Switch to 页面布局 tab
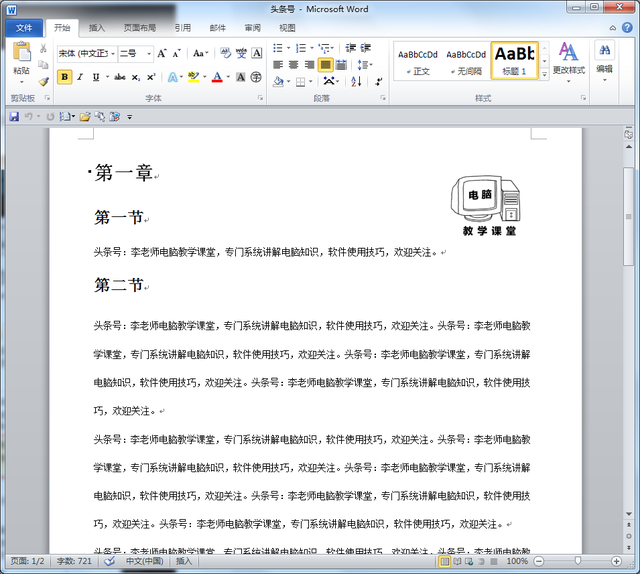 coord(140,28)
